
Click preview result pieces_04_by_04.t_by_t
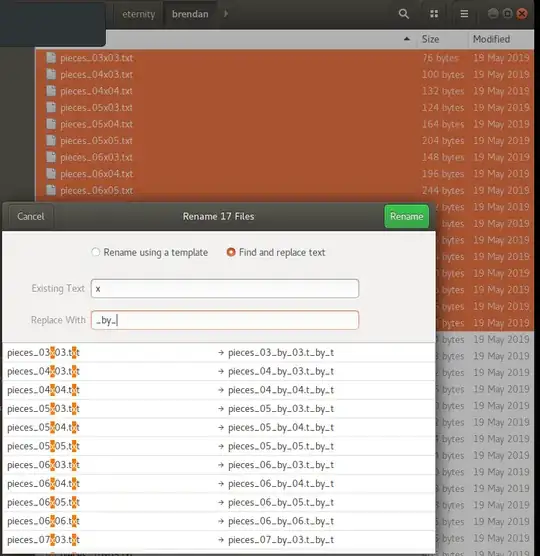[281, 390]
